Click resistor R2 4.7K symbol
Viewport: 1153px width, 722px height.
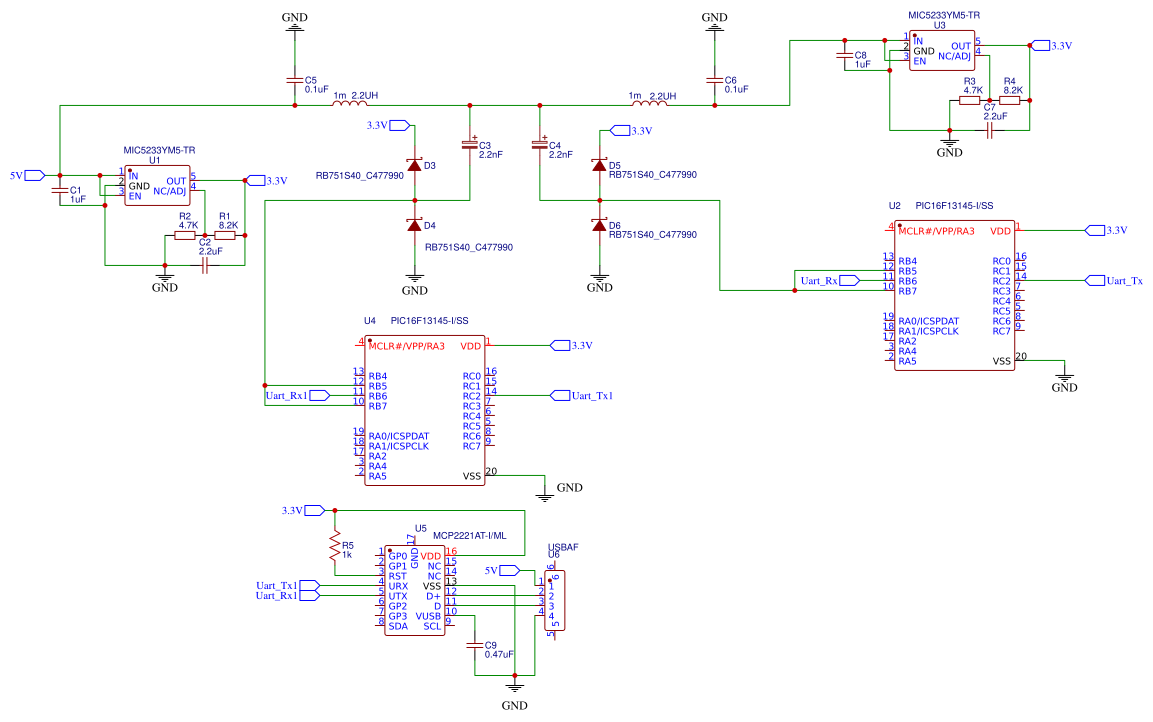click(x=185, y=235)
